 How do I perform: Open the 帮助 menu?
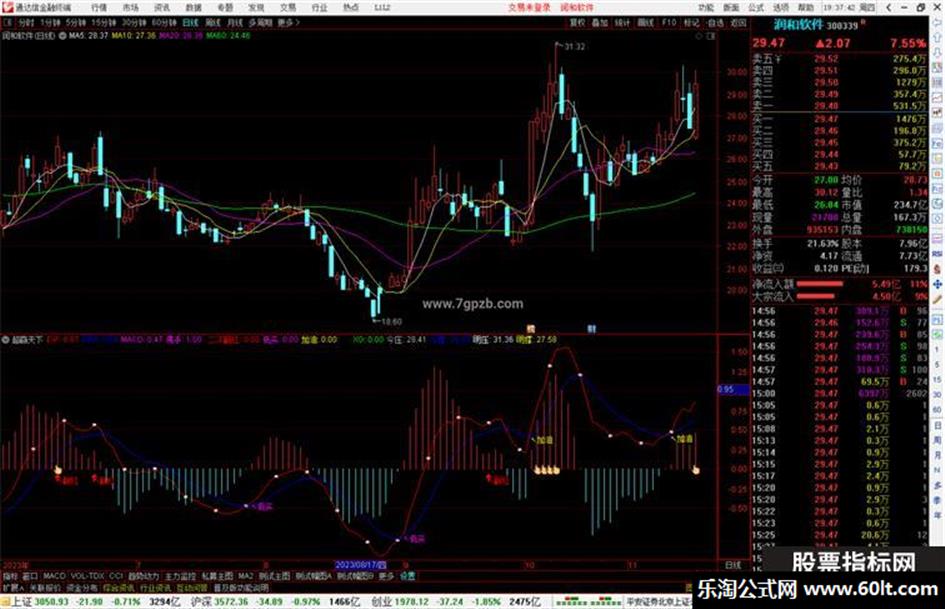point(806,8)
